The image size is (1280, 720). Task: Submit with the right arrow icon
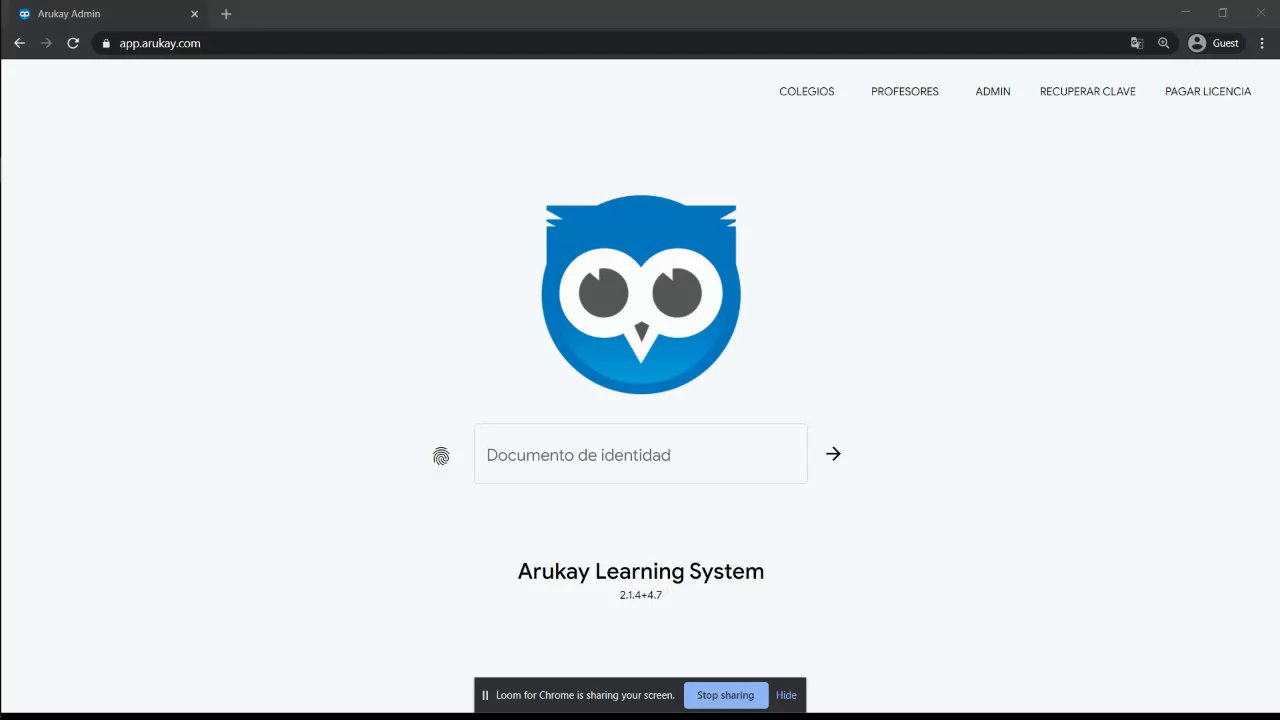pyautogui.click(x=833, y=454)
